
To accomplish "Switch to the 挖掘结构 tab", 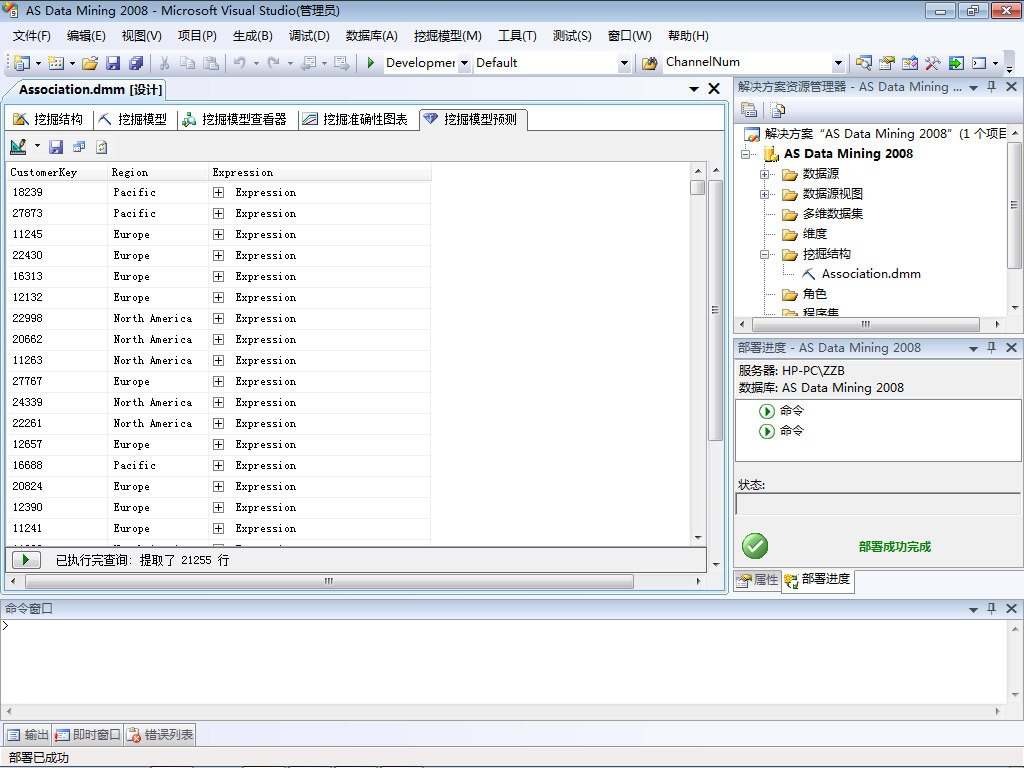I will tap(49, 120).
